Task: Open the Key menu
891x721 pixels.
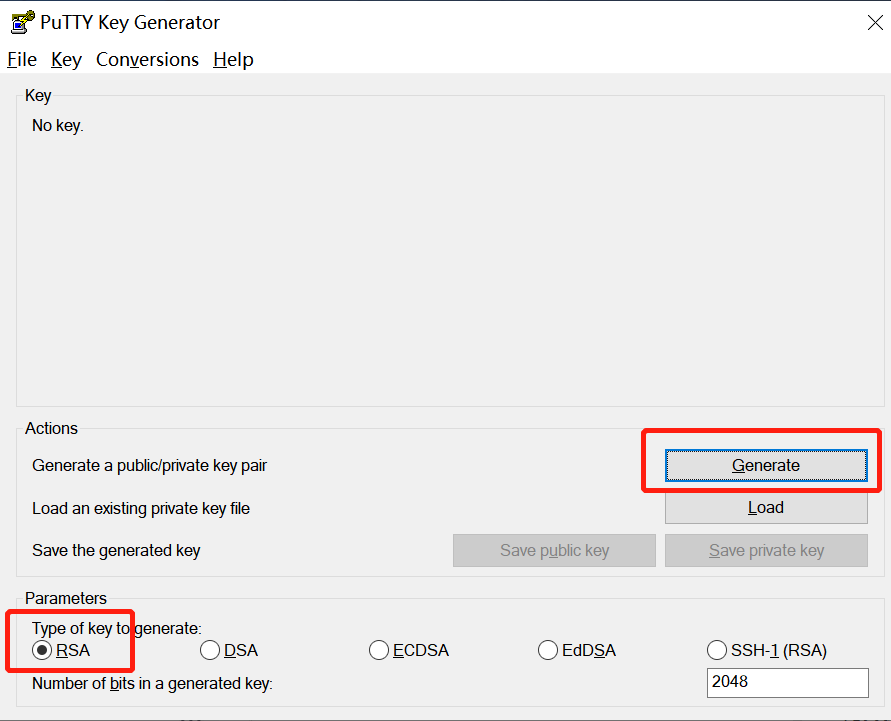Action: click(66, 60)
